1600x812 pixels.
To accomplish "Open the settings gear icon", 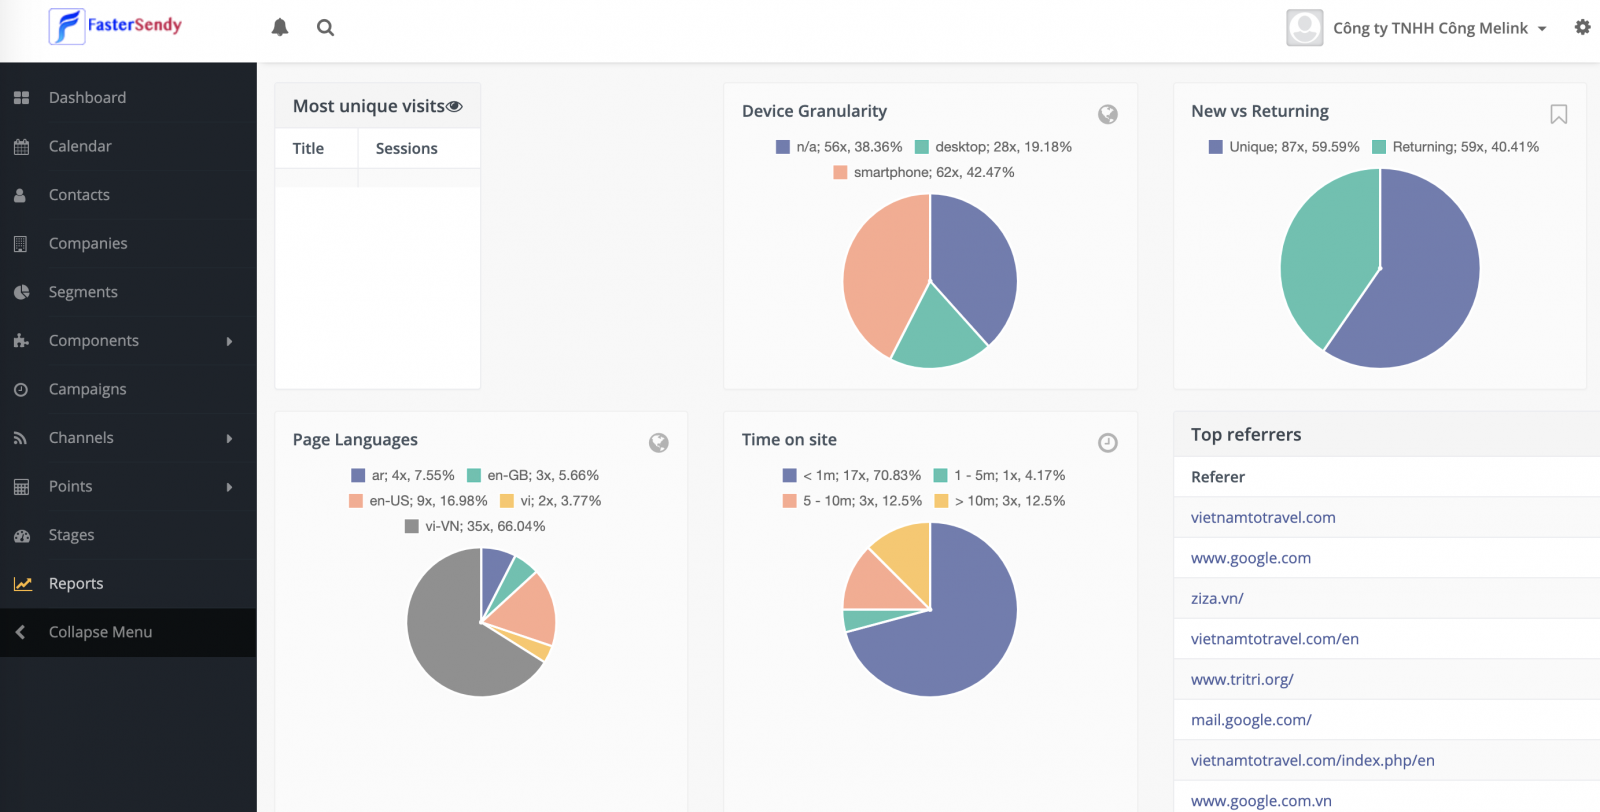I will (1582, 27).
